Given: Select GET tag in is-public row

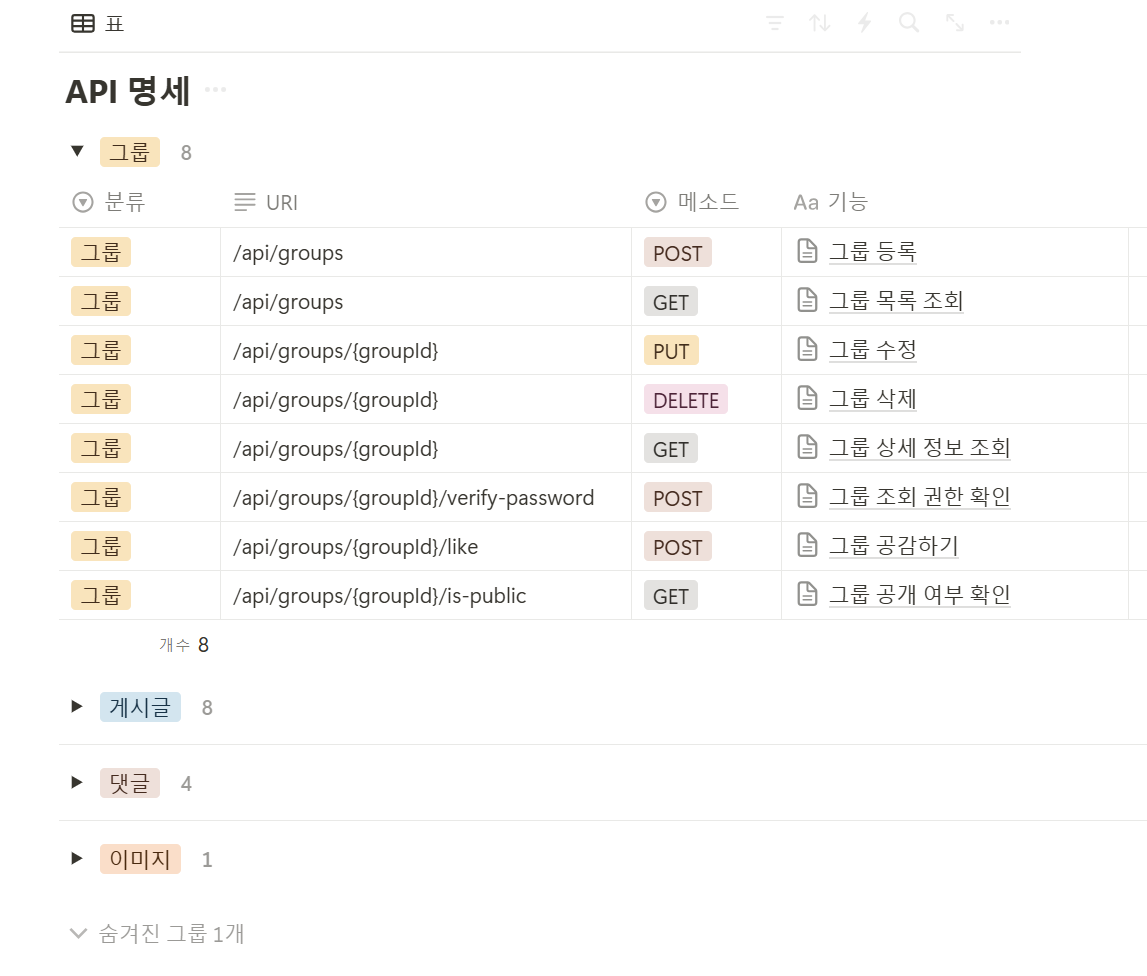Looking at the screenshot, I should pos(671,596).
